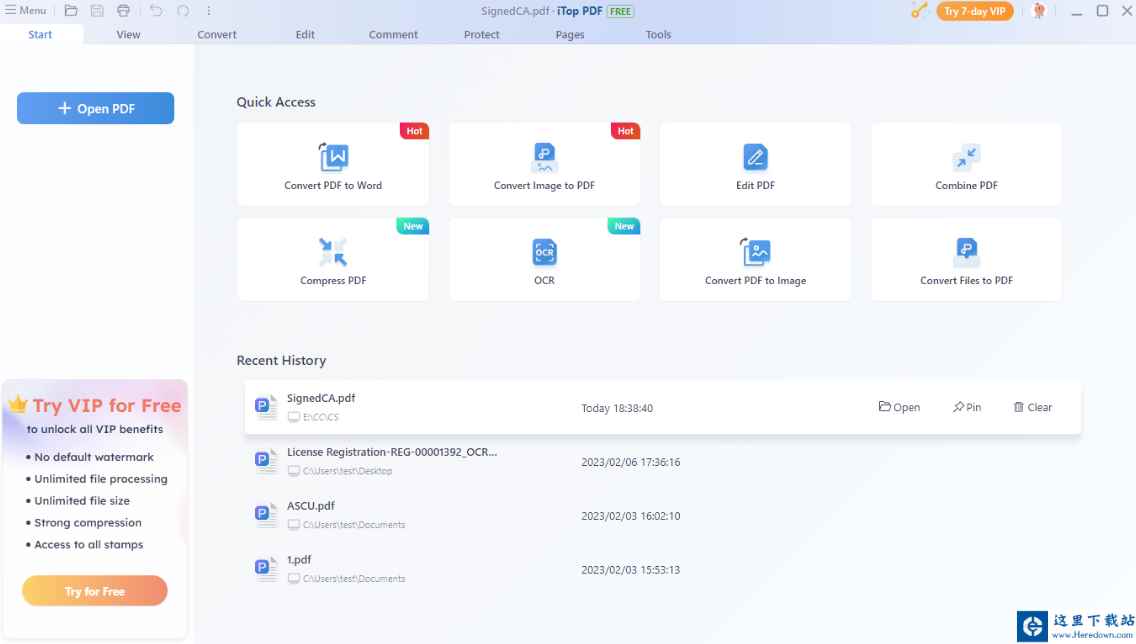1136x644 pixels.
Task: Click the OCR icon
Action: pos(544,252)
